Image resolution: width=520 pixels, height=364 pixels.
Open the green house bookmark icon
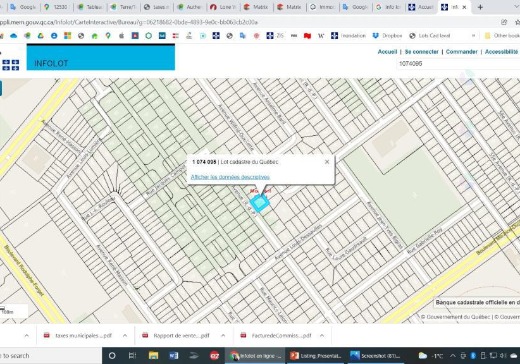[95, 36]
